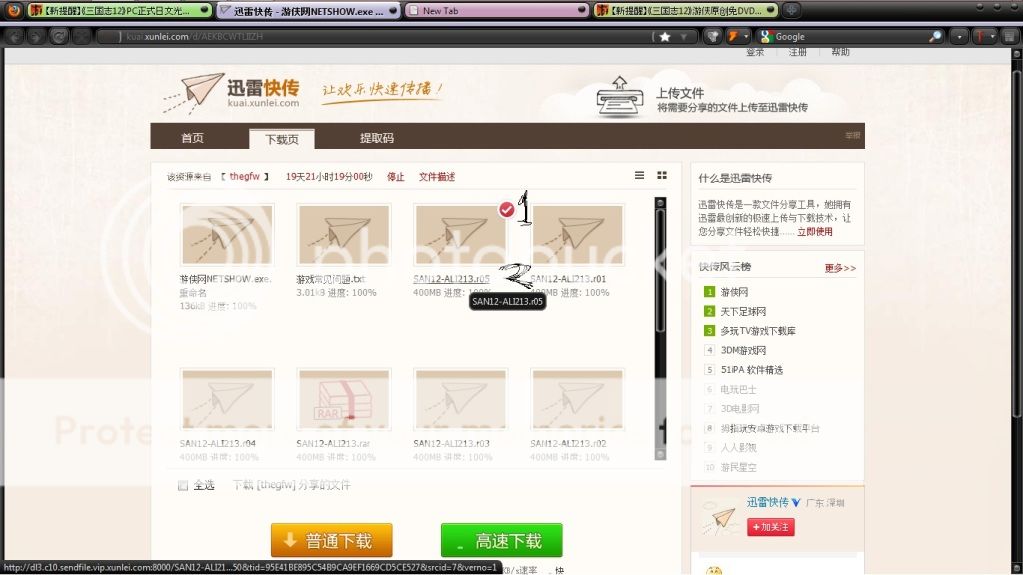Open the 文件描述 link
1023x575 pixels.
point(436,176)
